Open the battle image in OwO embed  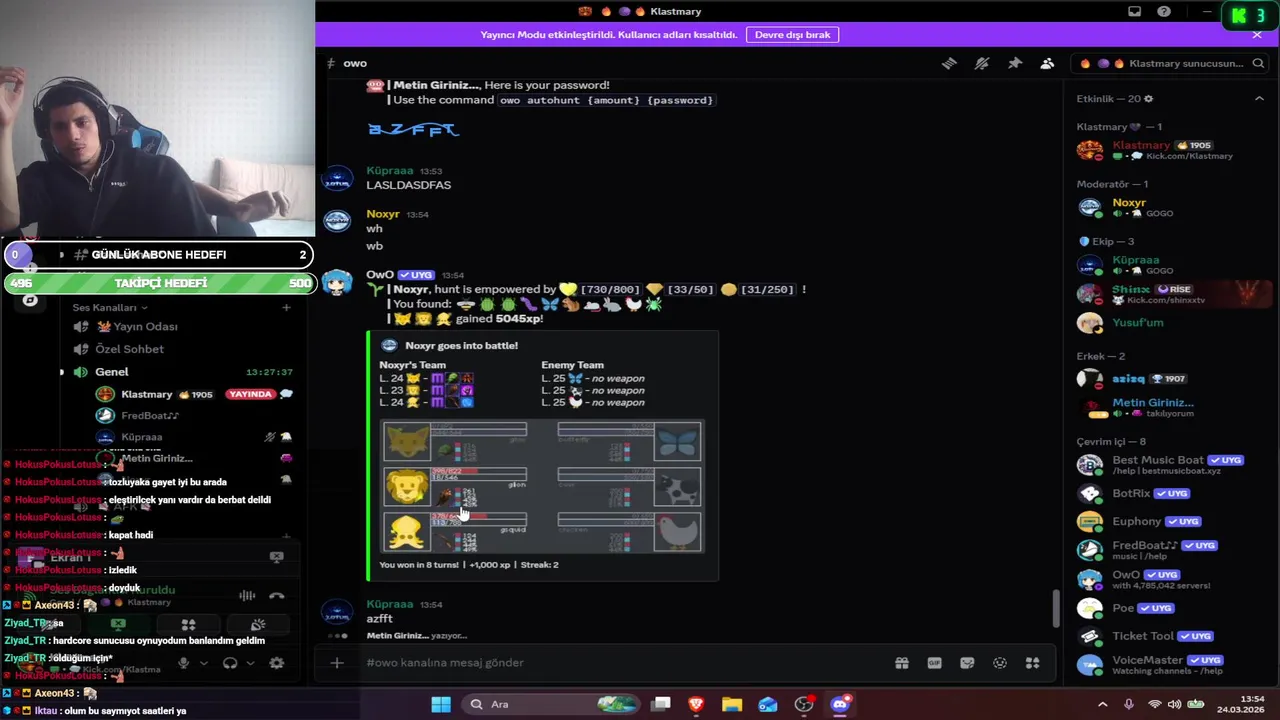tap(544, 486)
